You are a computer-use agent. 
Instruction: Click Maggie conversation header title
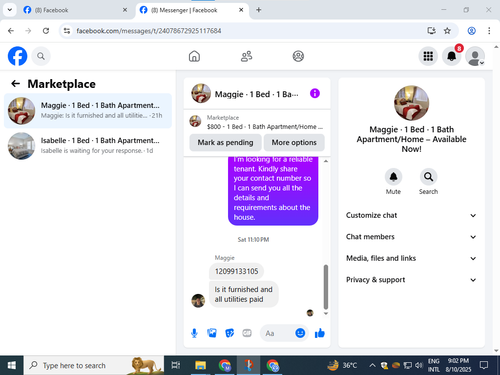pos(256,94)
